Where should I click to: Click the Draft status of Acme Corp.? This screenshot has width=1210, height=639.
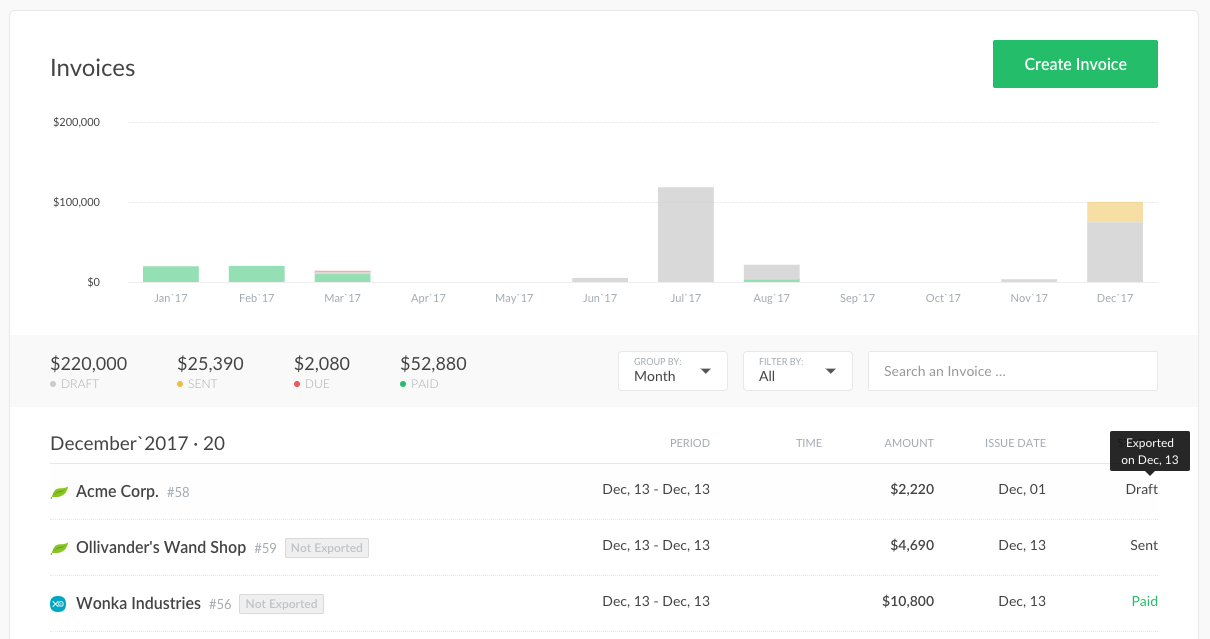pos(1141,489)
